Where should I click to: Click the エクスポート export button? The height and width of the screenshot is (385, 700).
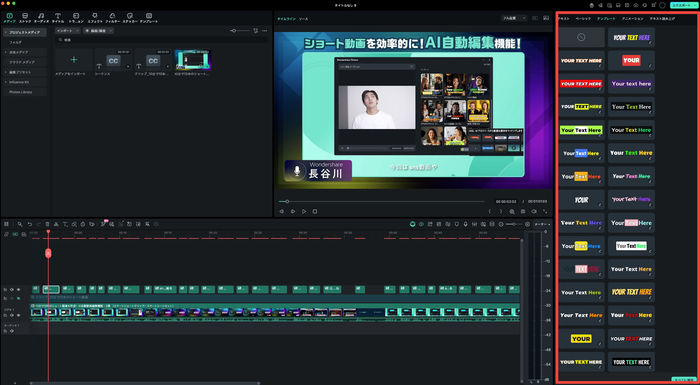683,5
